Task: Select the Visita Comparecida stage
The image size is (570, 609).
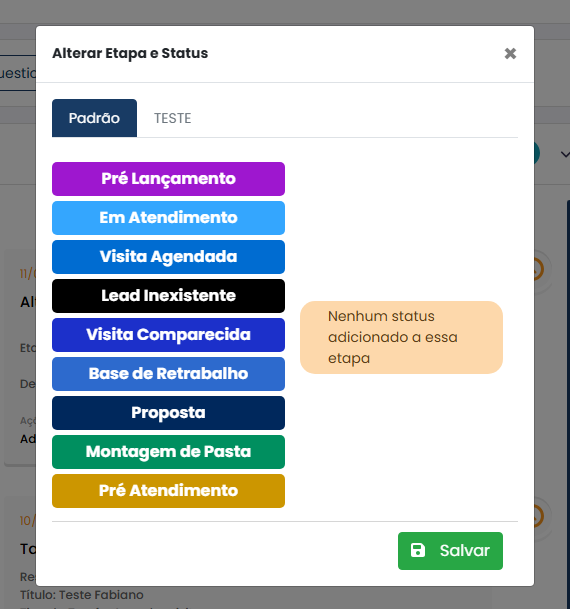Action: point(169,335)
